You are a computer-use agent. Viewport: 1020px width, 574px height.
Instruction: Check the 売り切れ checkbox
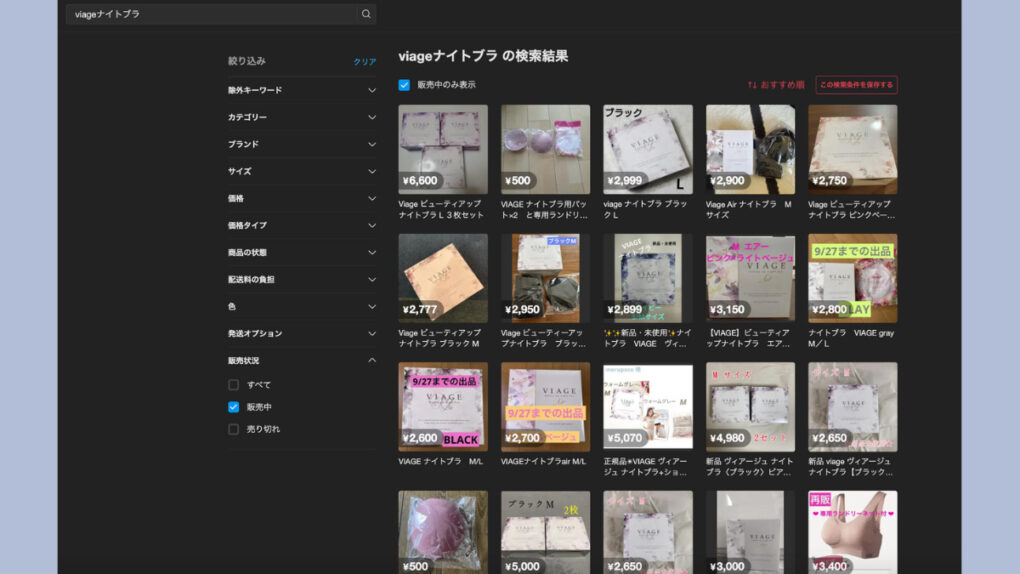[x=234, y=429]
